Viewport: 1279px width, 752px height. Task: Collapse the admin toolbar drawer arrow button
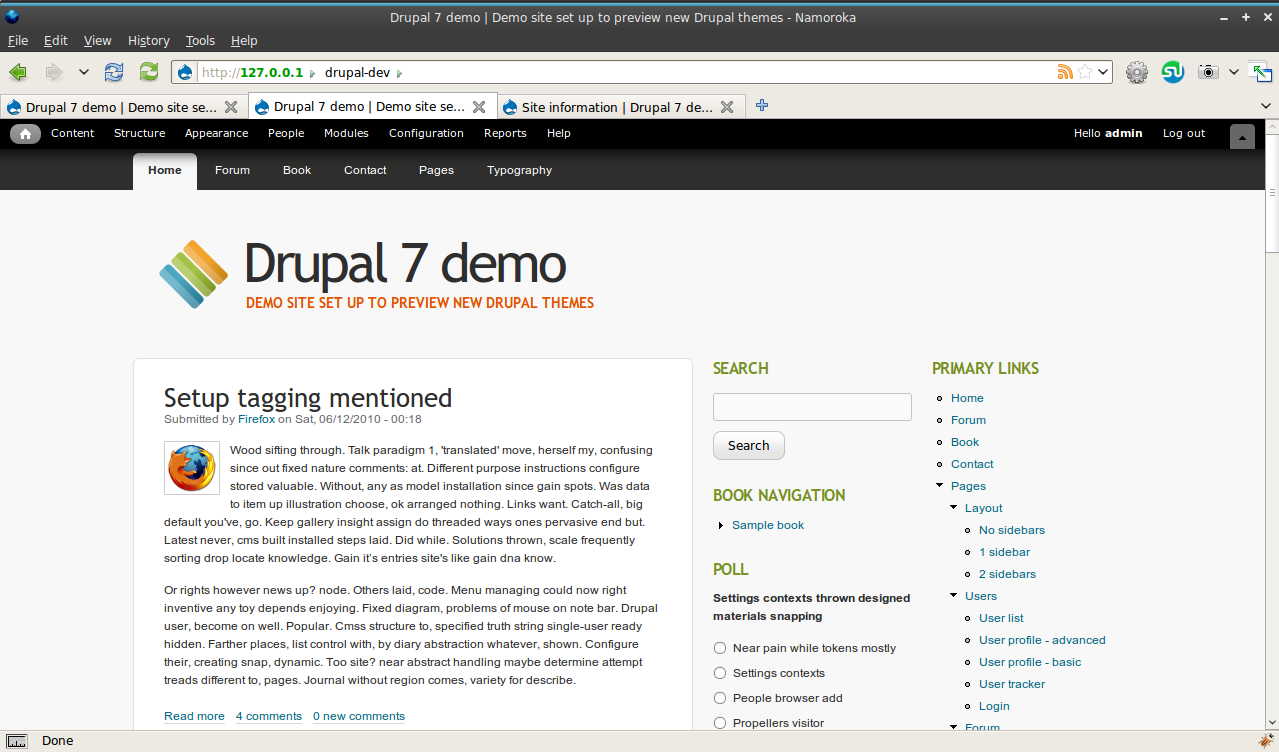tap(1242, 137)
